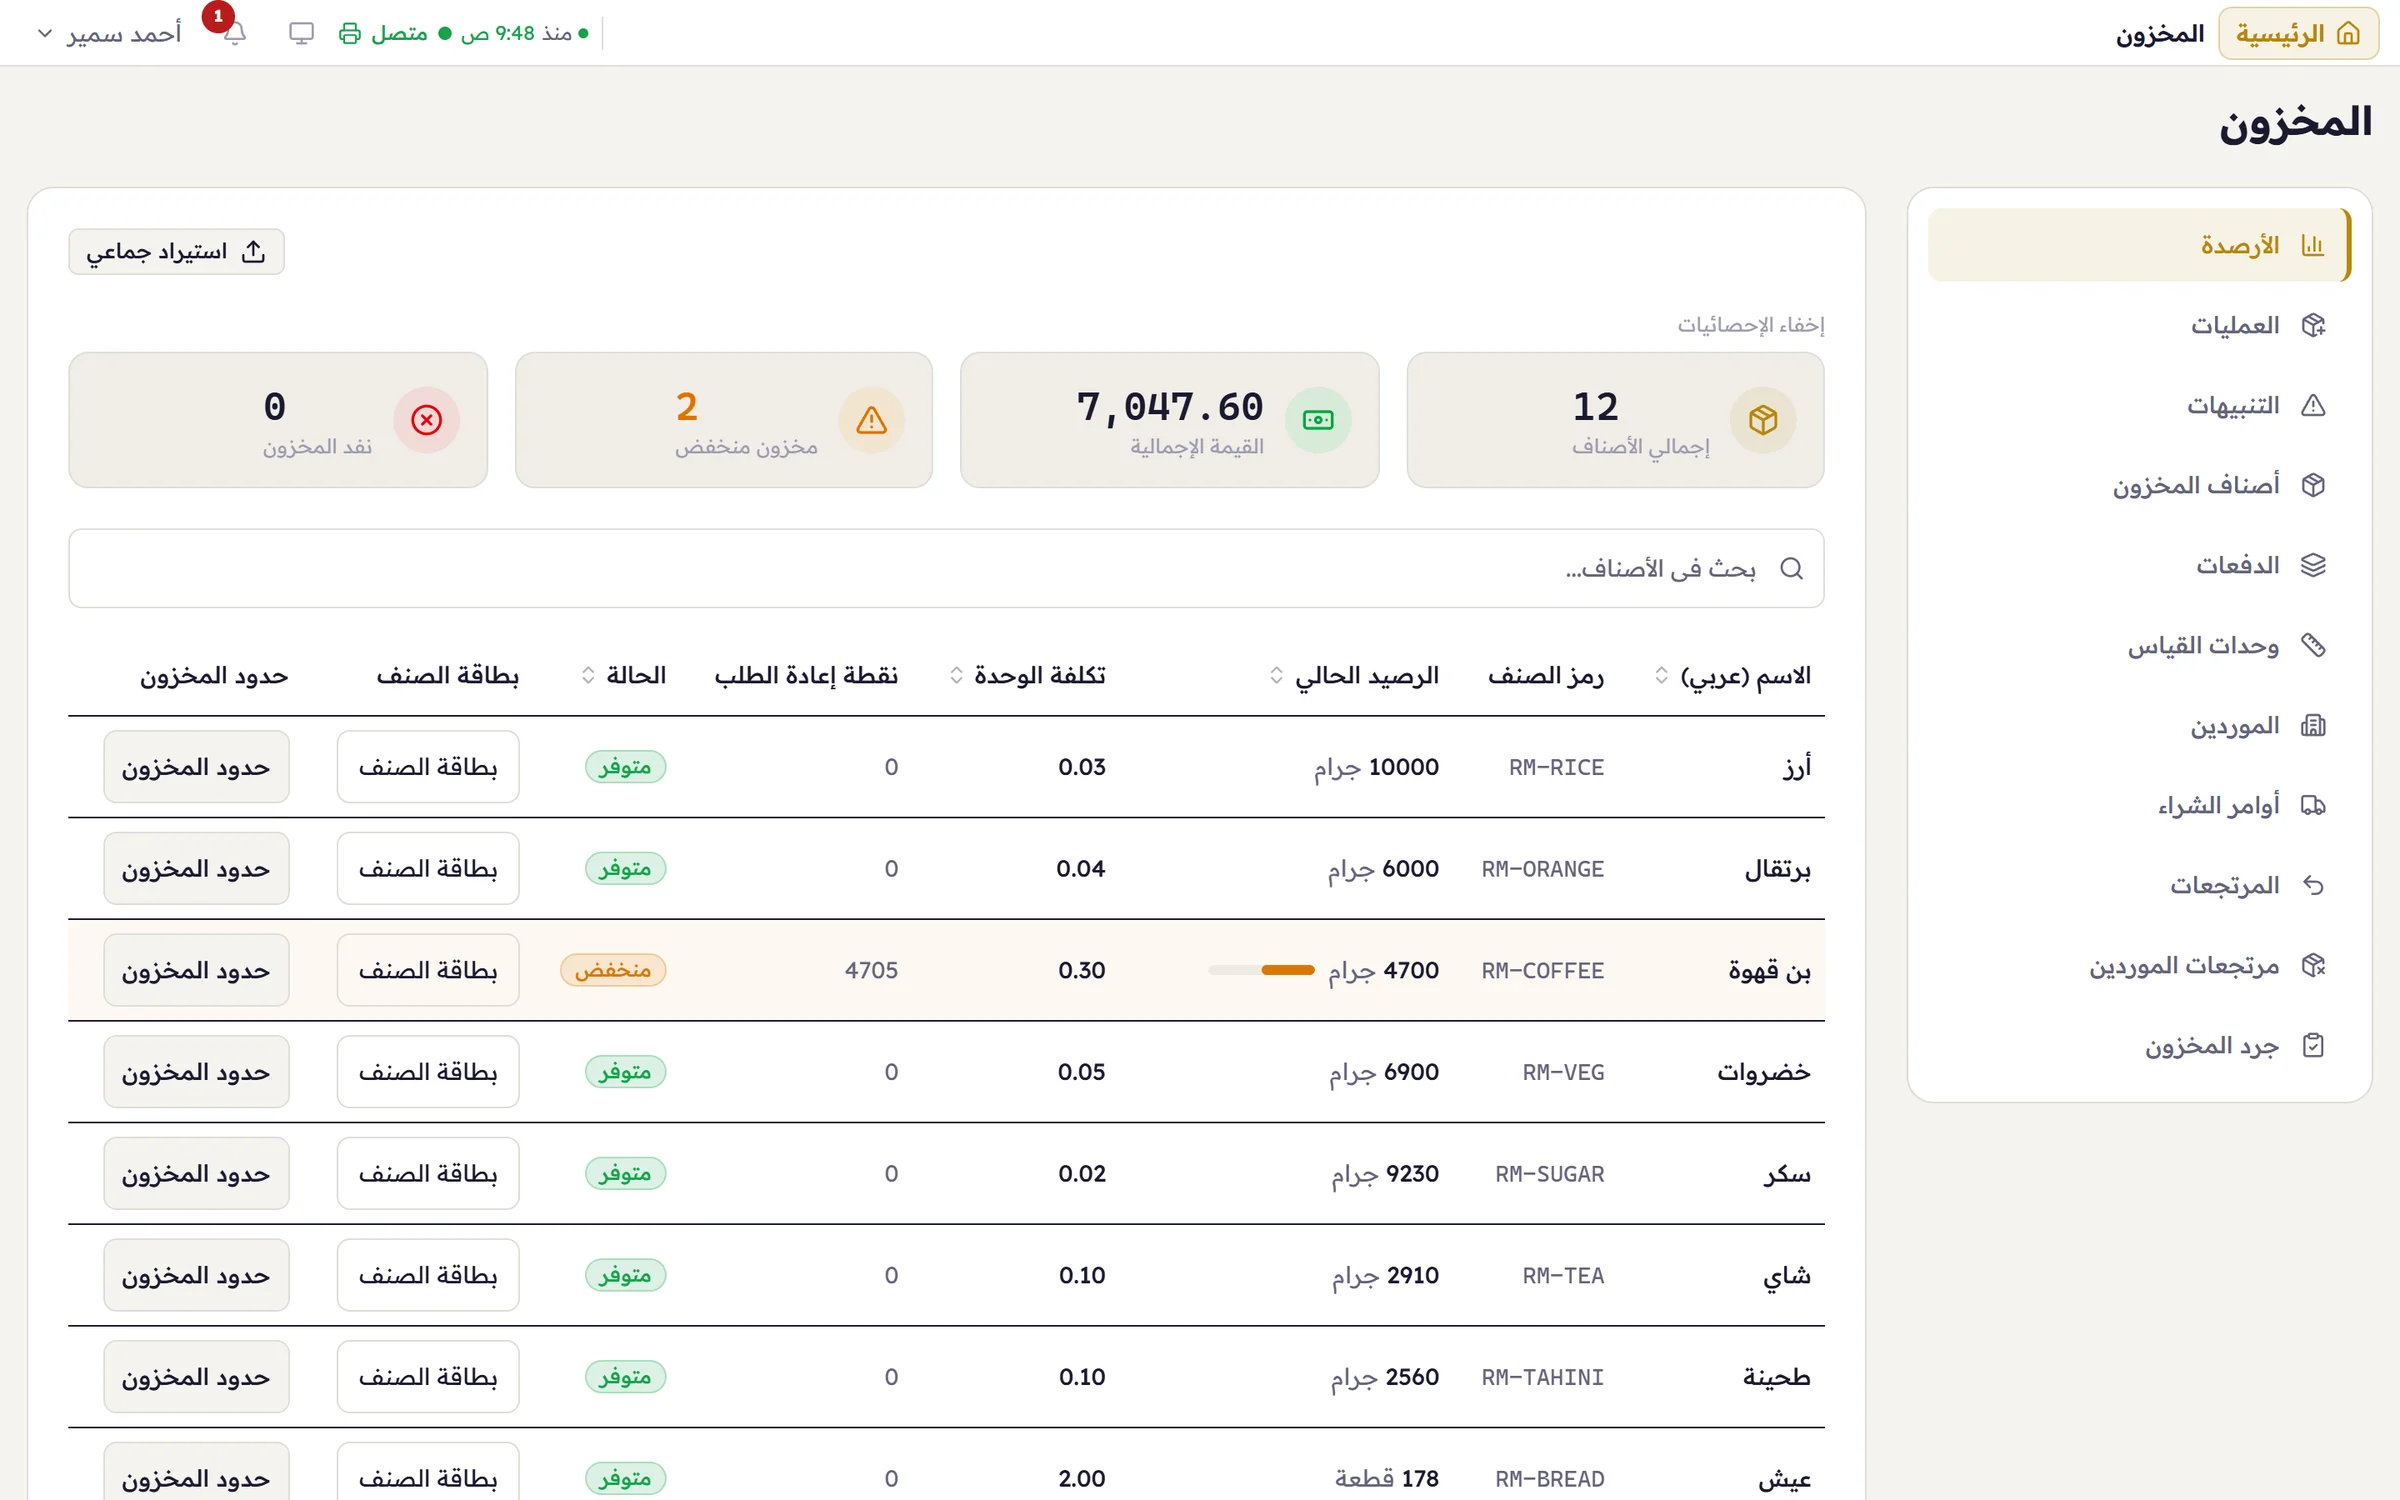Sort by Arabic name column arrows
The width and height of the screenshot is (2400, 1500).
(x=1662, y=676)
